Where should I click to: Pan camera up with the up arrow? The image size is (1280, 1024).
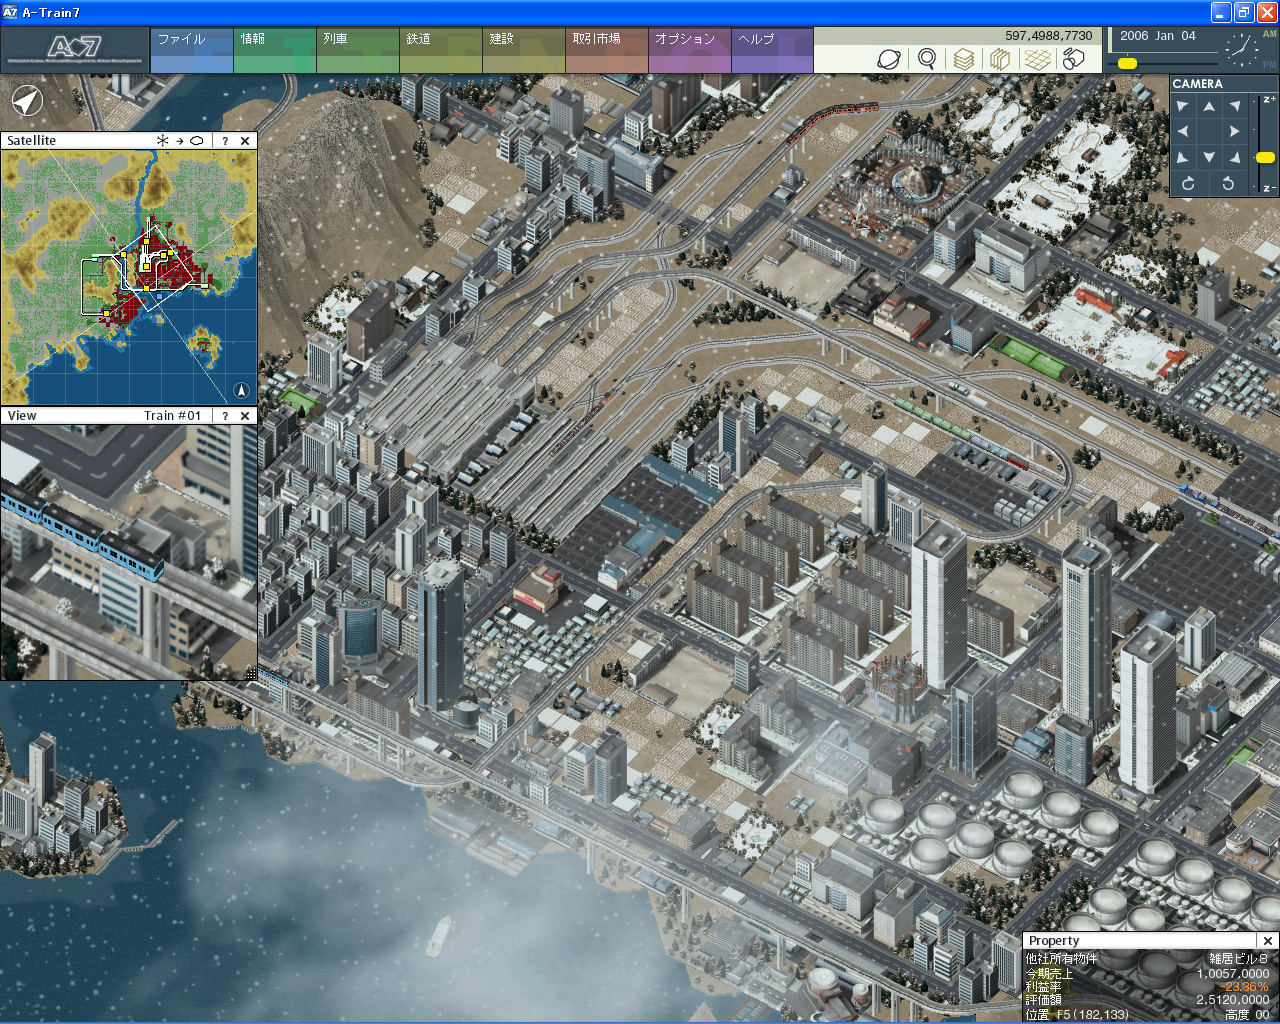point(1209,106)
